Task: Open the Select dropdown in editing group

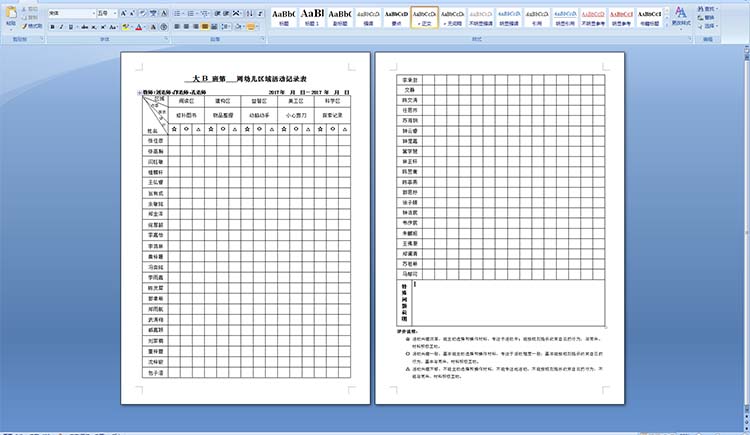Action: click(x=708, y=26)
